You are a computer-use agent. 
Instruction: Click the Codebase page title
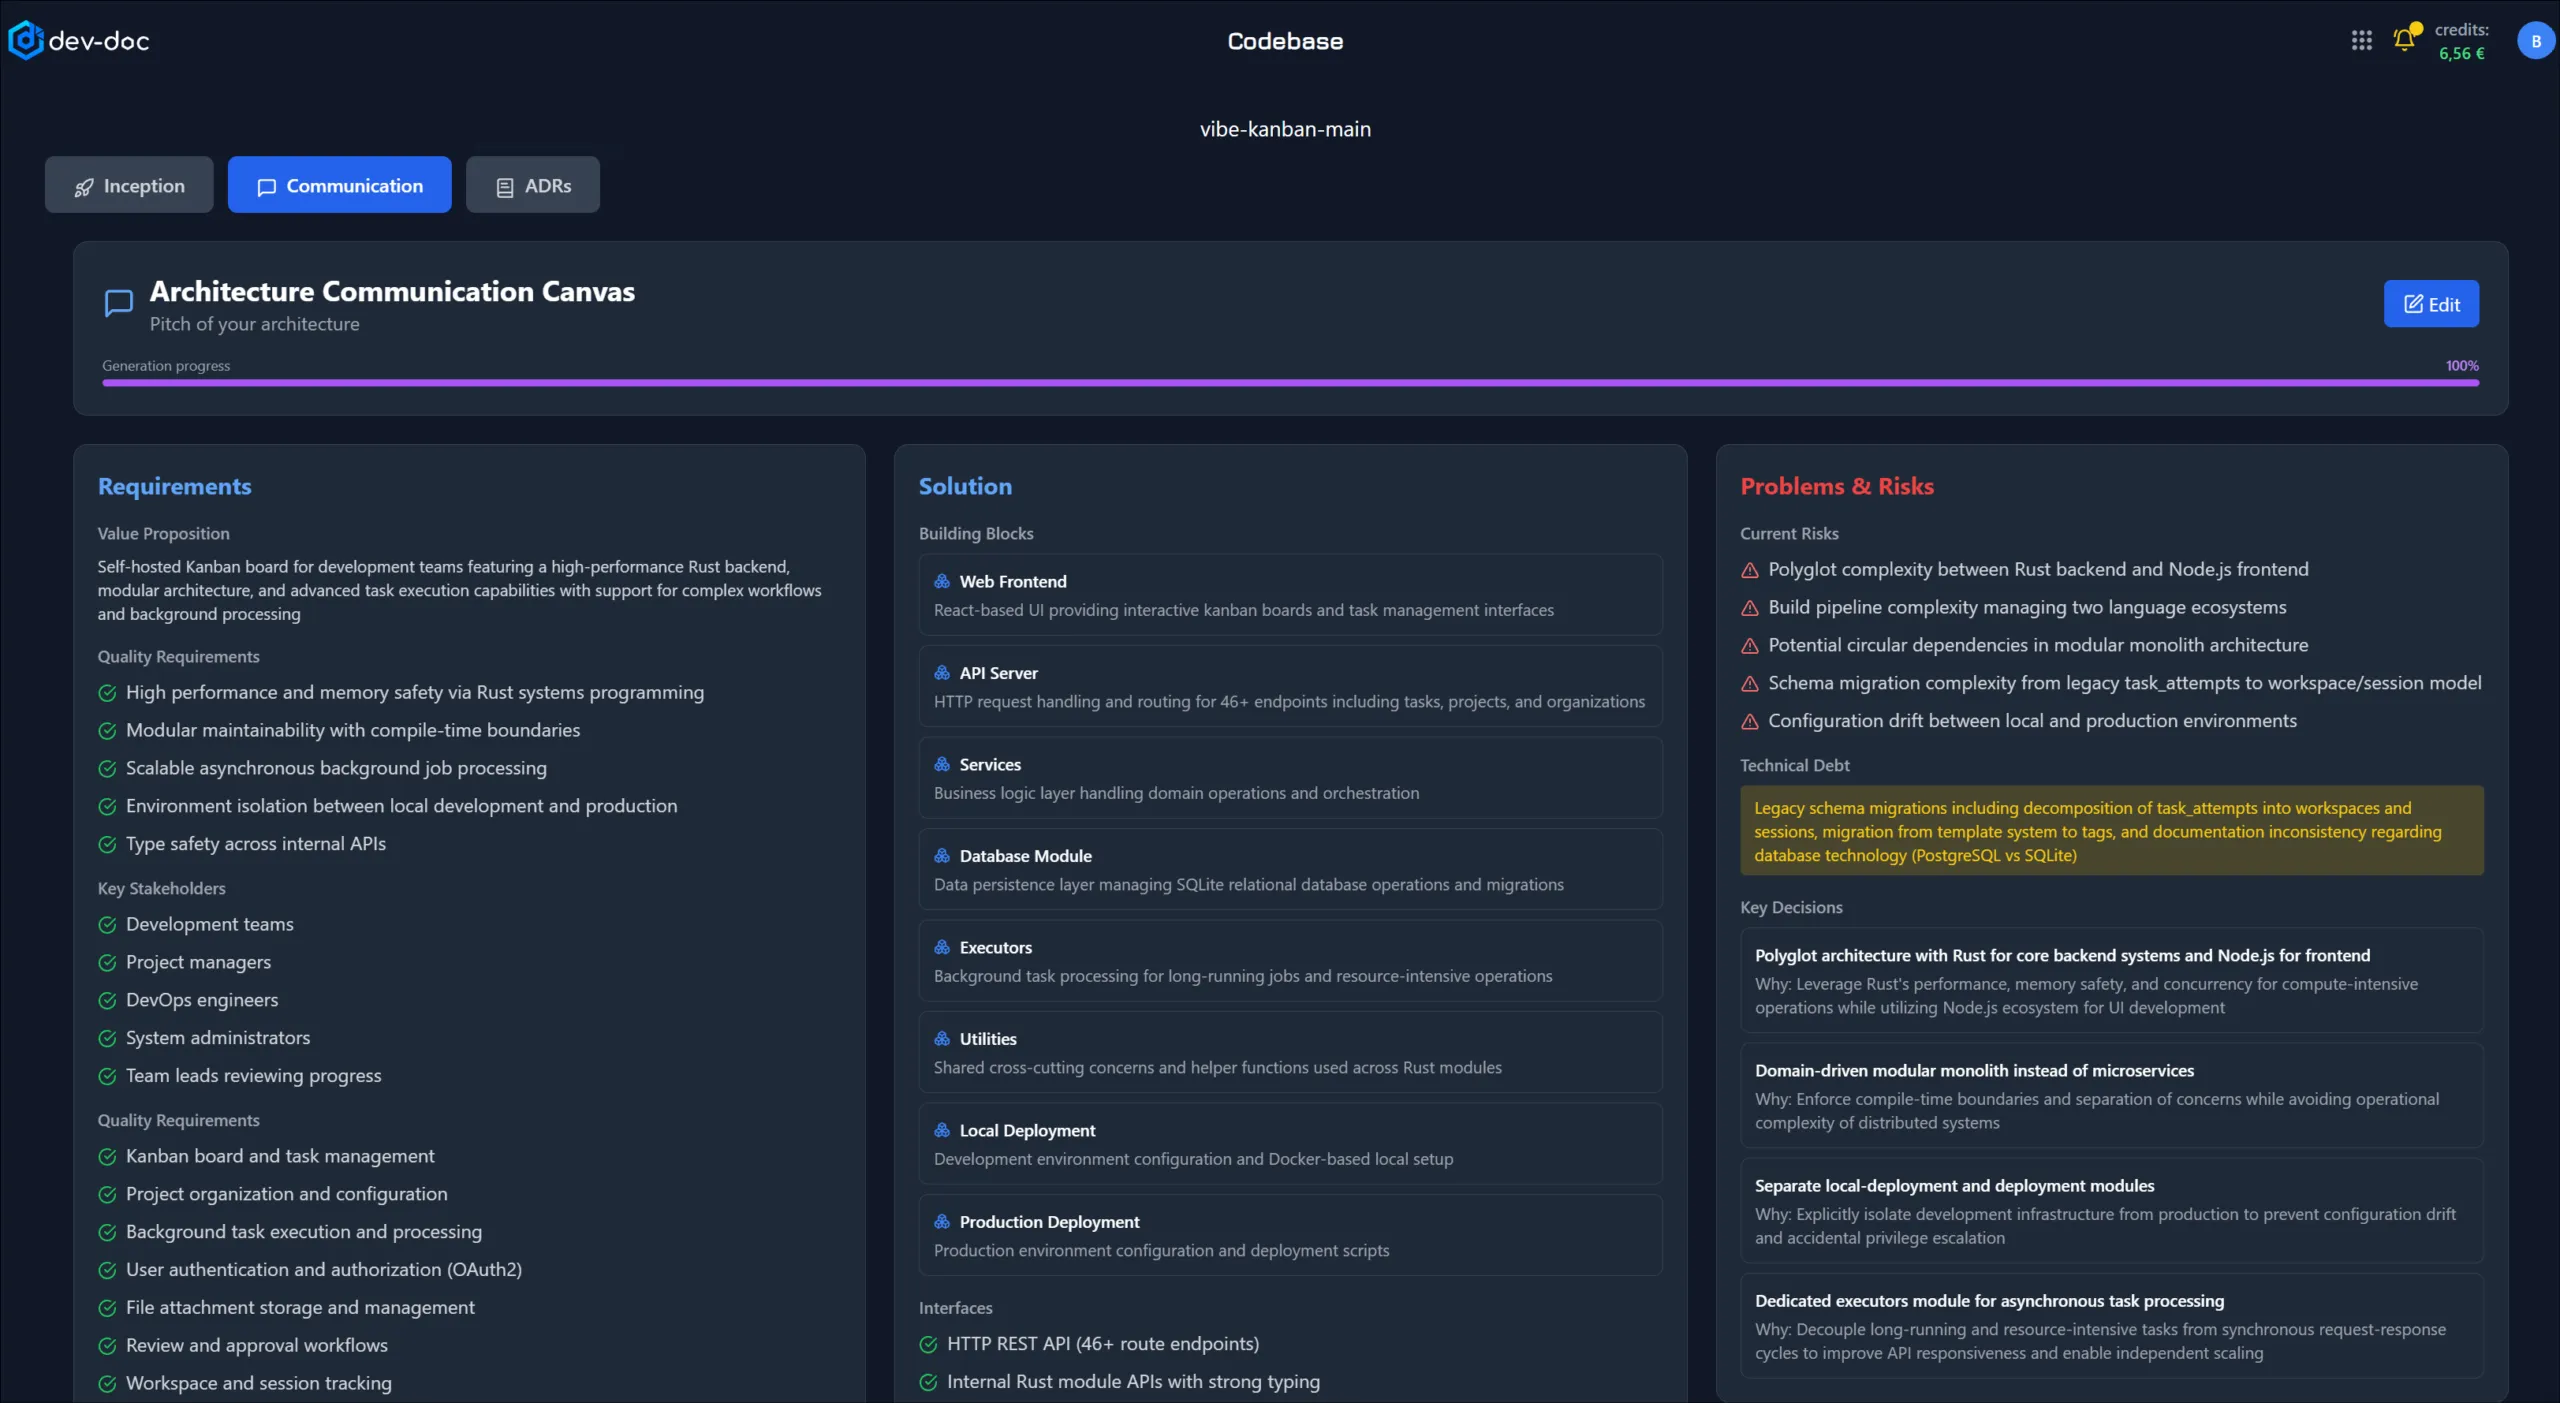(x=1285, y=41)
